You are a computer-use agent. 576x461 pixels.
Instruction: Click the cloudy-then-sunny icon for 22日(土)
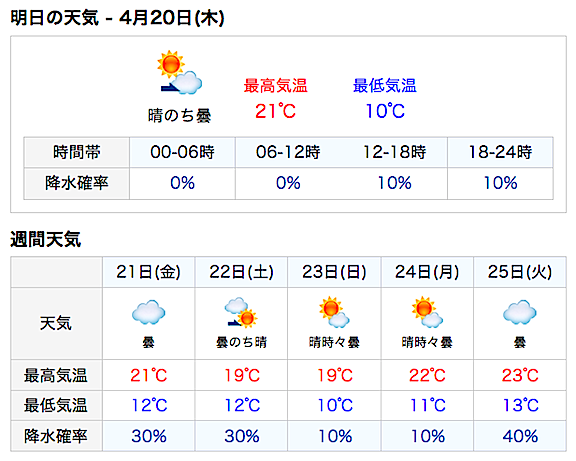pyautogui.click(x=241, y=313)
